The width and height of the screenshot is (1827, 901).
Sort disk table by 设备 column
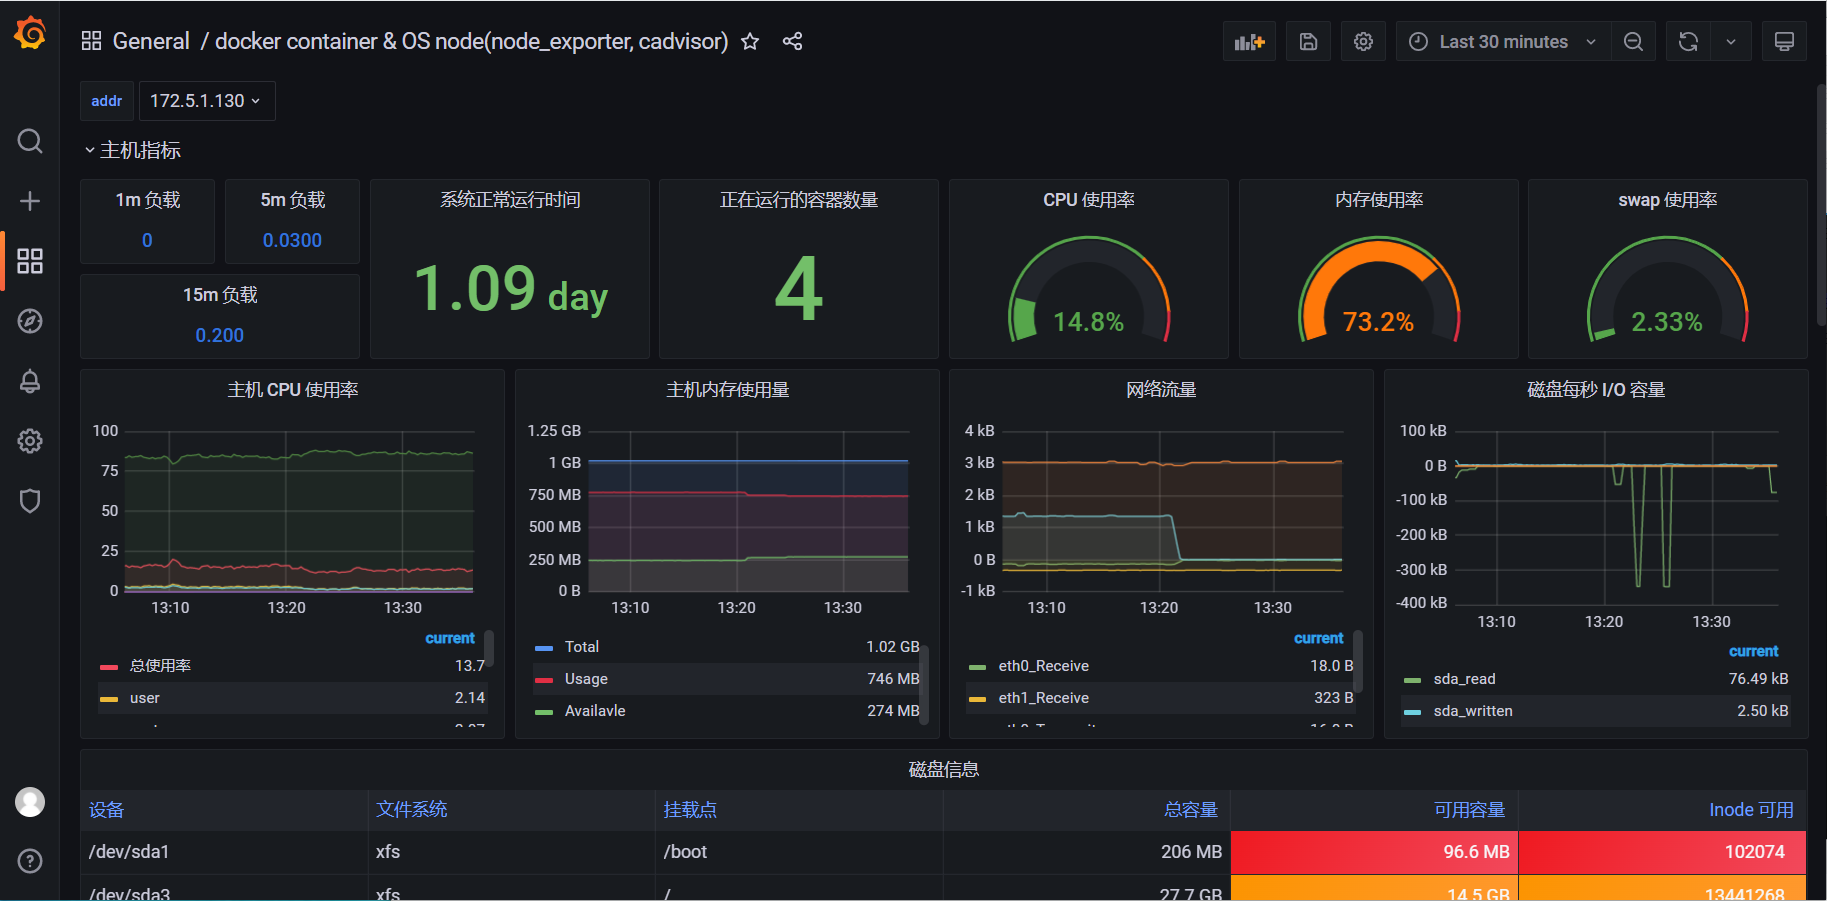tap(107, 810)
